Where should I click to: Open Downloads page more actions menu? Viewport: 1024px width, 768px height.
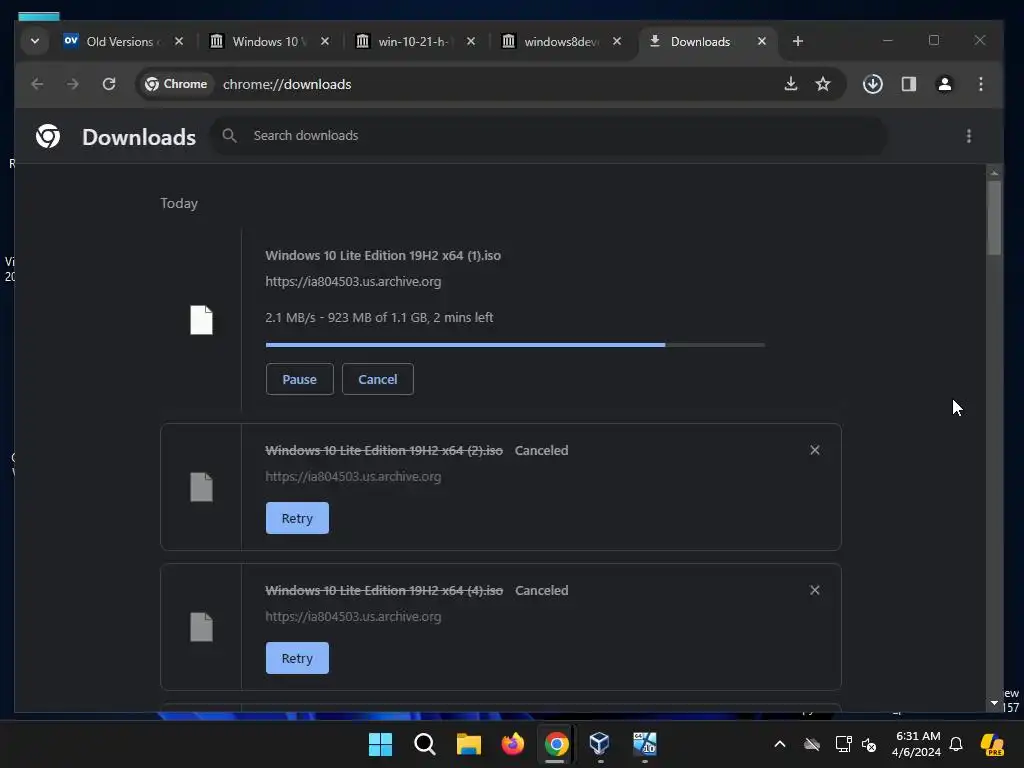pyautogui.click(x=968, y=136)
